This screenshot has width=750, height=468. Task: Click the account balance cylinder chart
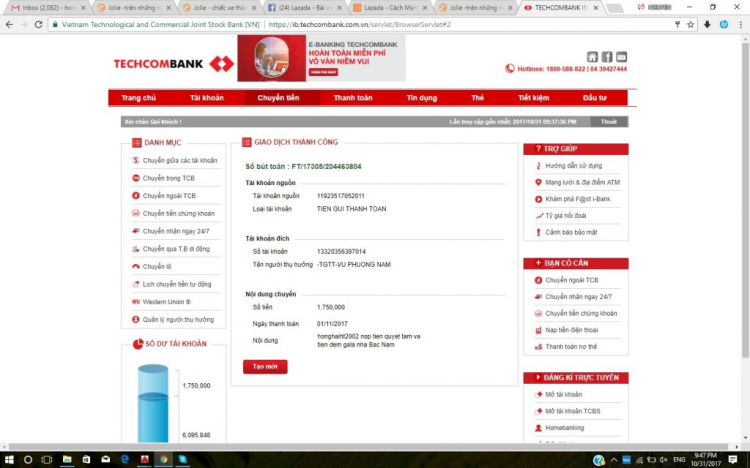[x=153, y=403]
